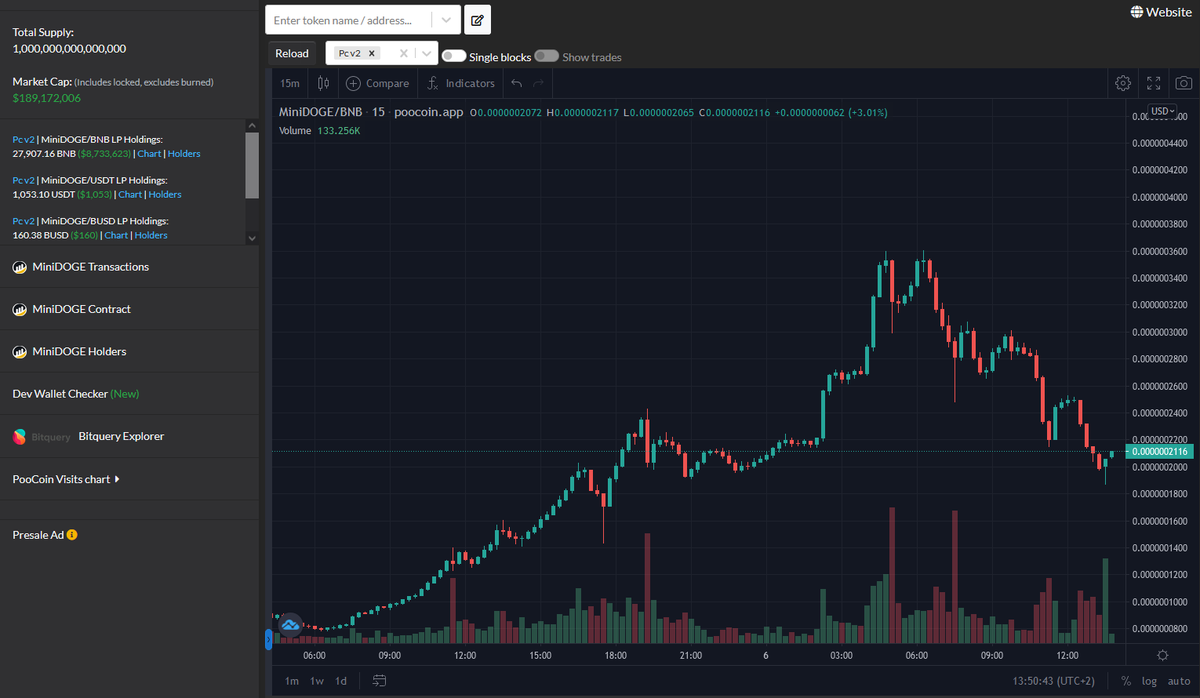1200x698 pixels.
Task: Switch to percent scale in the bottom bar
Action: pyautogui.click(x=1125, y=680)
